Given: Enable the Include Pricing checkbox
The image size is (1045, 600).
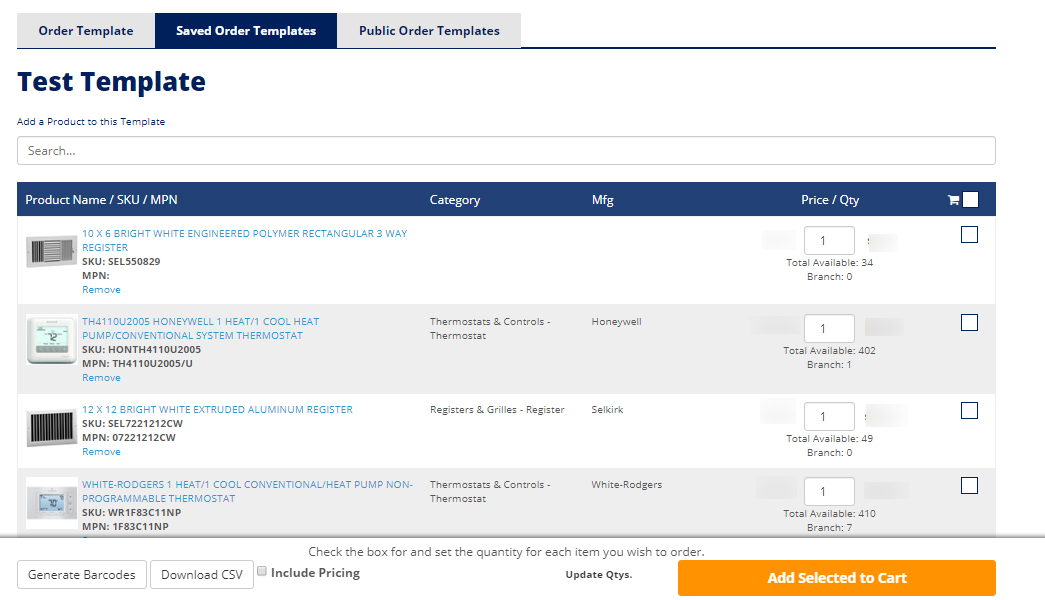Looking at the screenshot, I should [x=262, y=571].
